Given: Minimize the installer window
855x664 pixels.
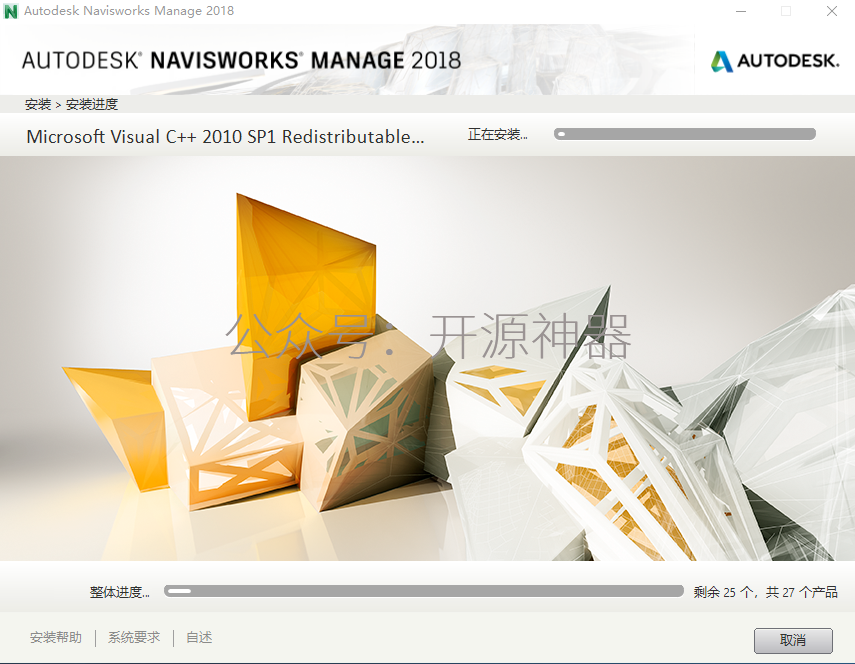Looking at the screenshot, I should [x=741, y=11].
